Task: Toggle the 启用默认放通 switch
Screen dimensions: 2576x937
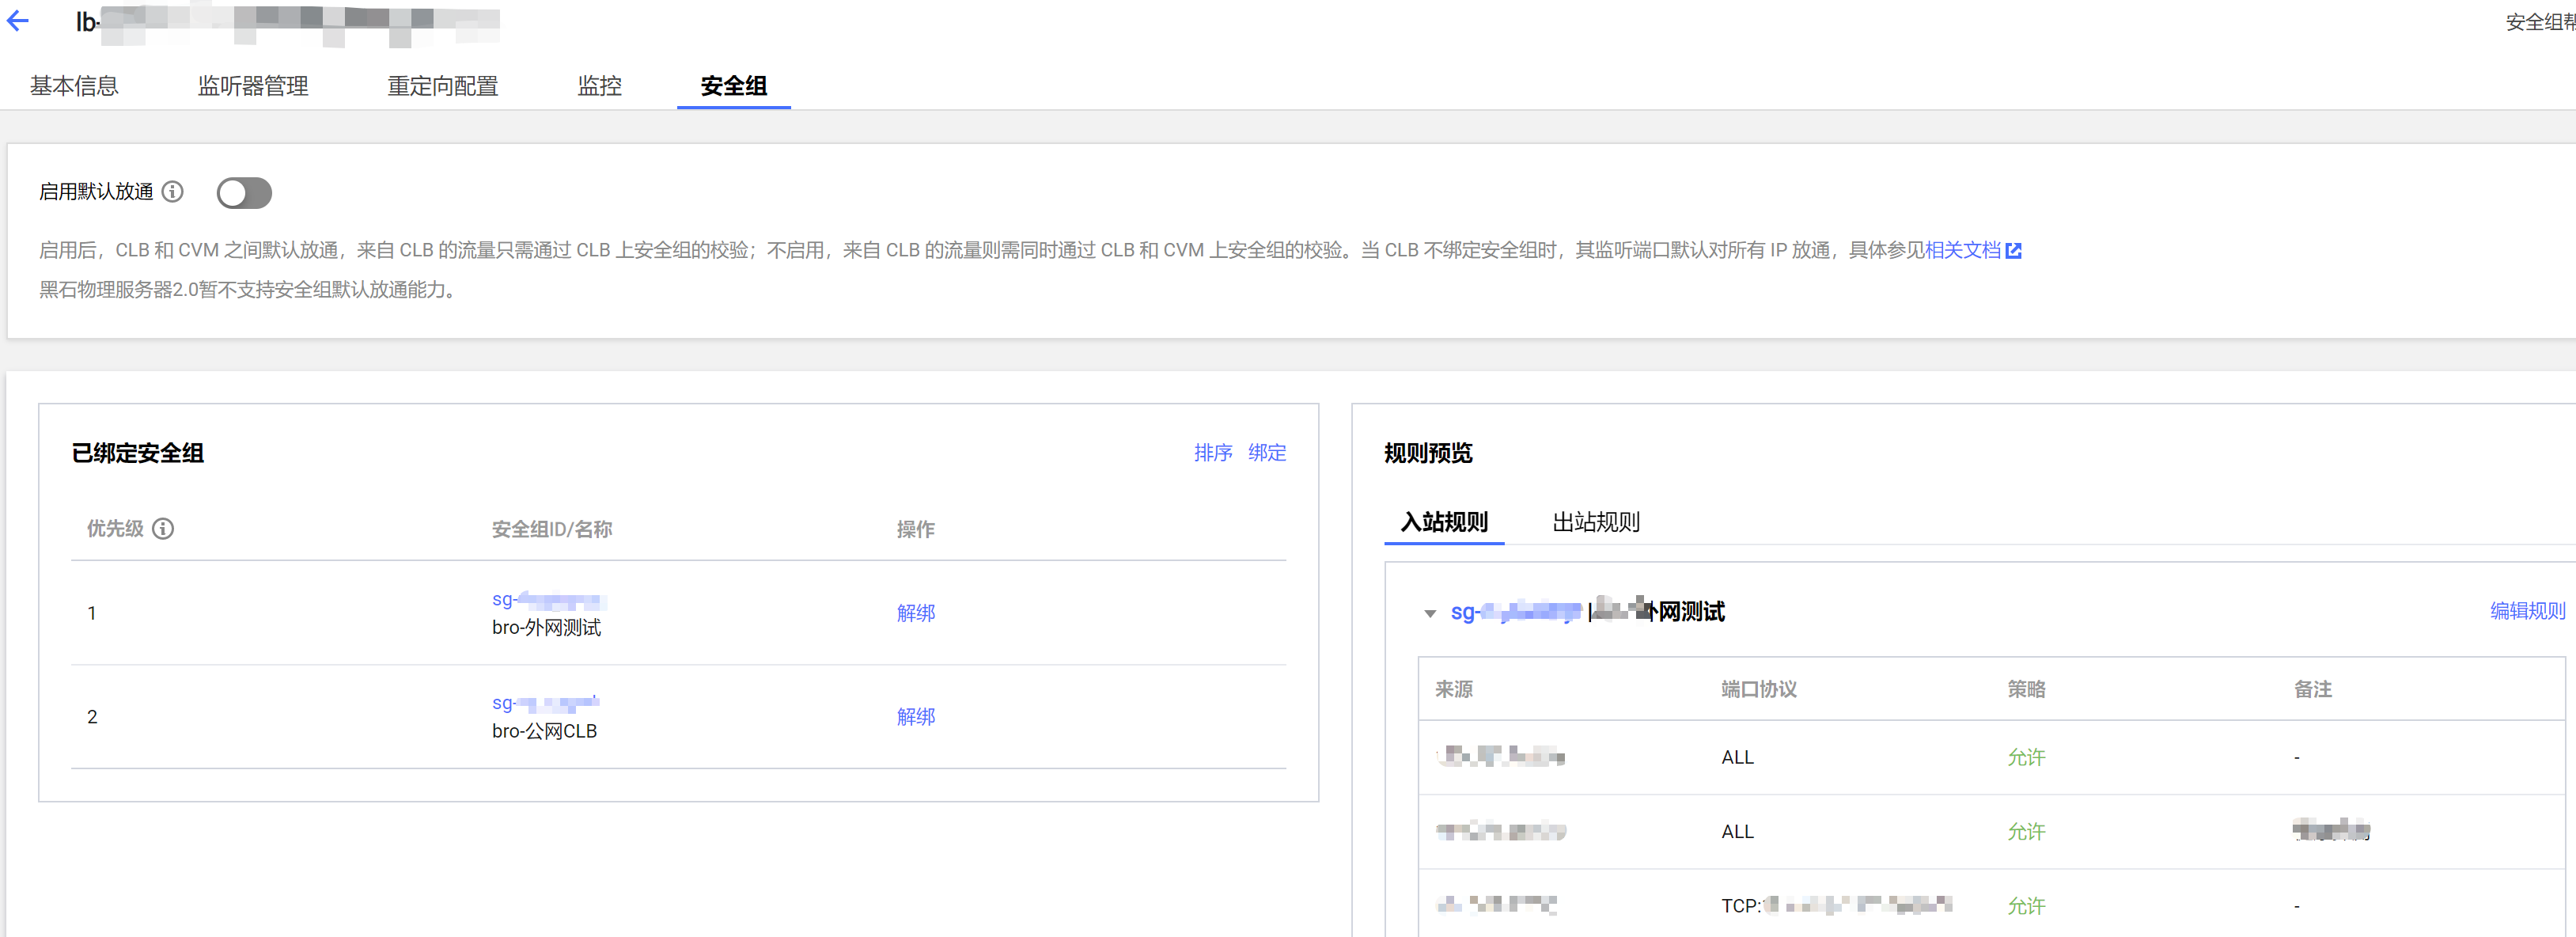Action: pyautogui.click(x=244, y=192)
